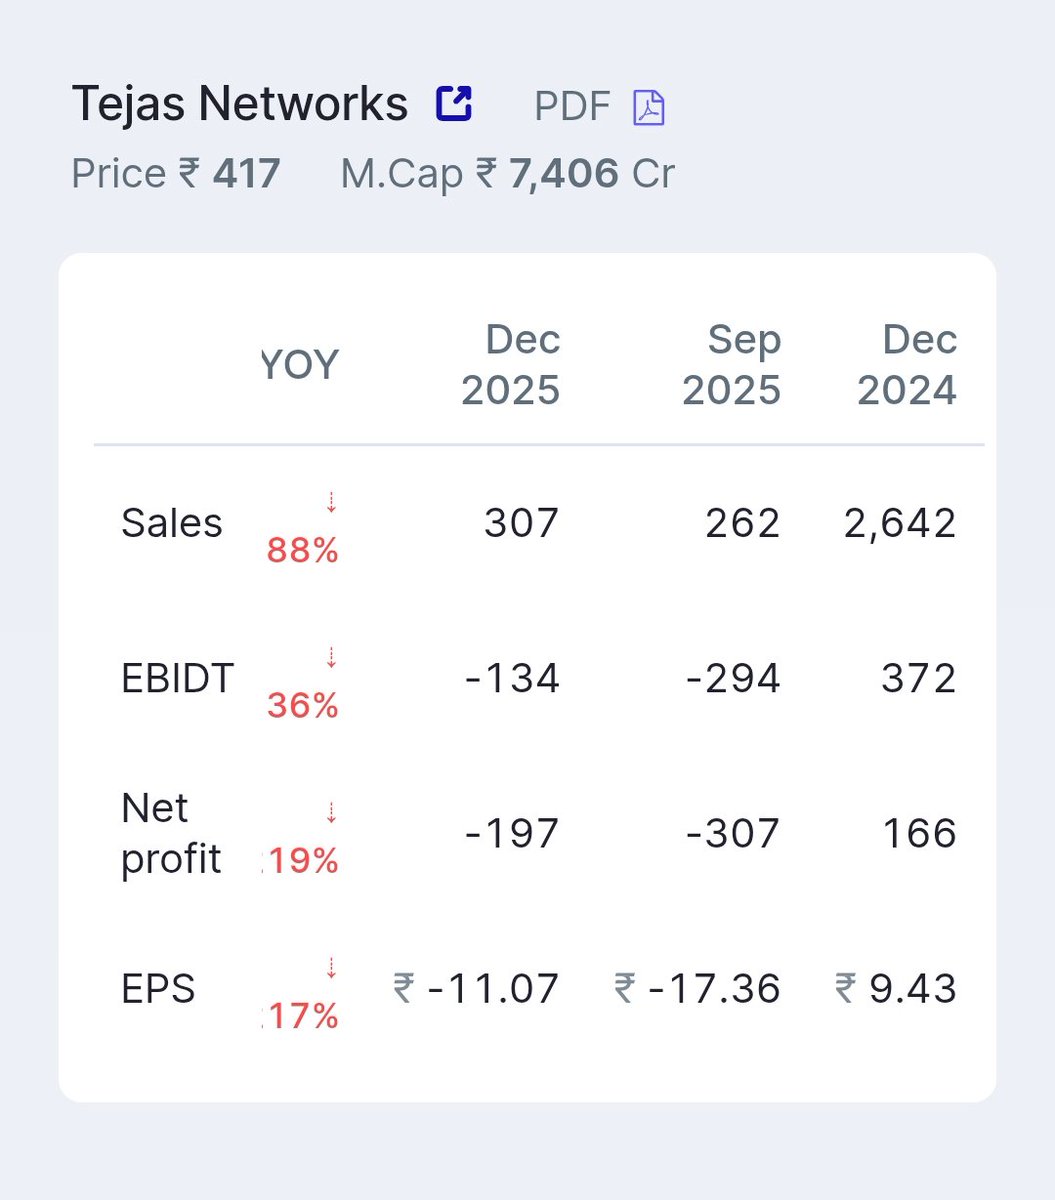The image size is (1055, 1200).
Task: Click the Dec 2024 sales value 2,642
Action: (x=900, y=523)
